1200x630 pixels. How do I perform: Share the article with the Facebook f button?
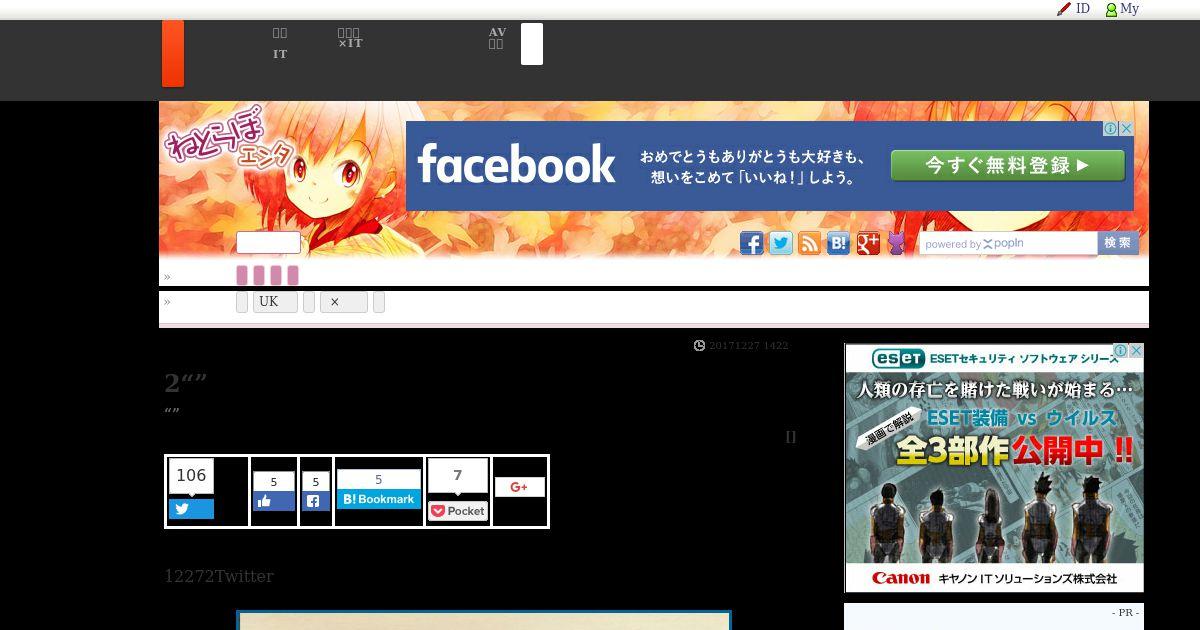315,501
